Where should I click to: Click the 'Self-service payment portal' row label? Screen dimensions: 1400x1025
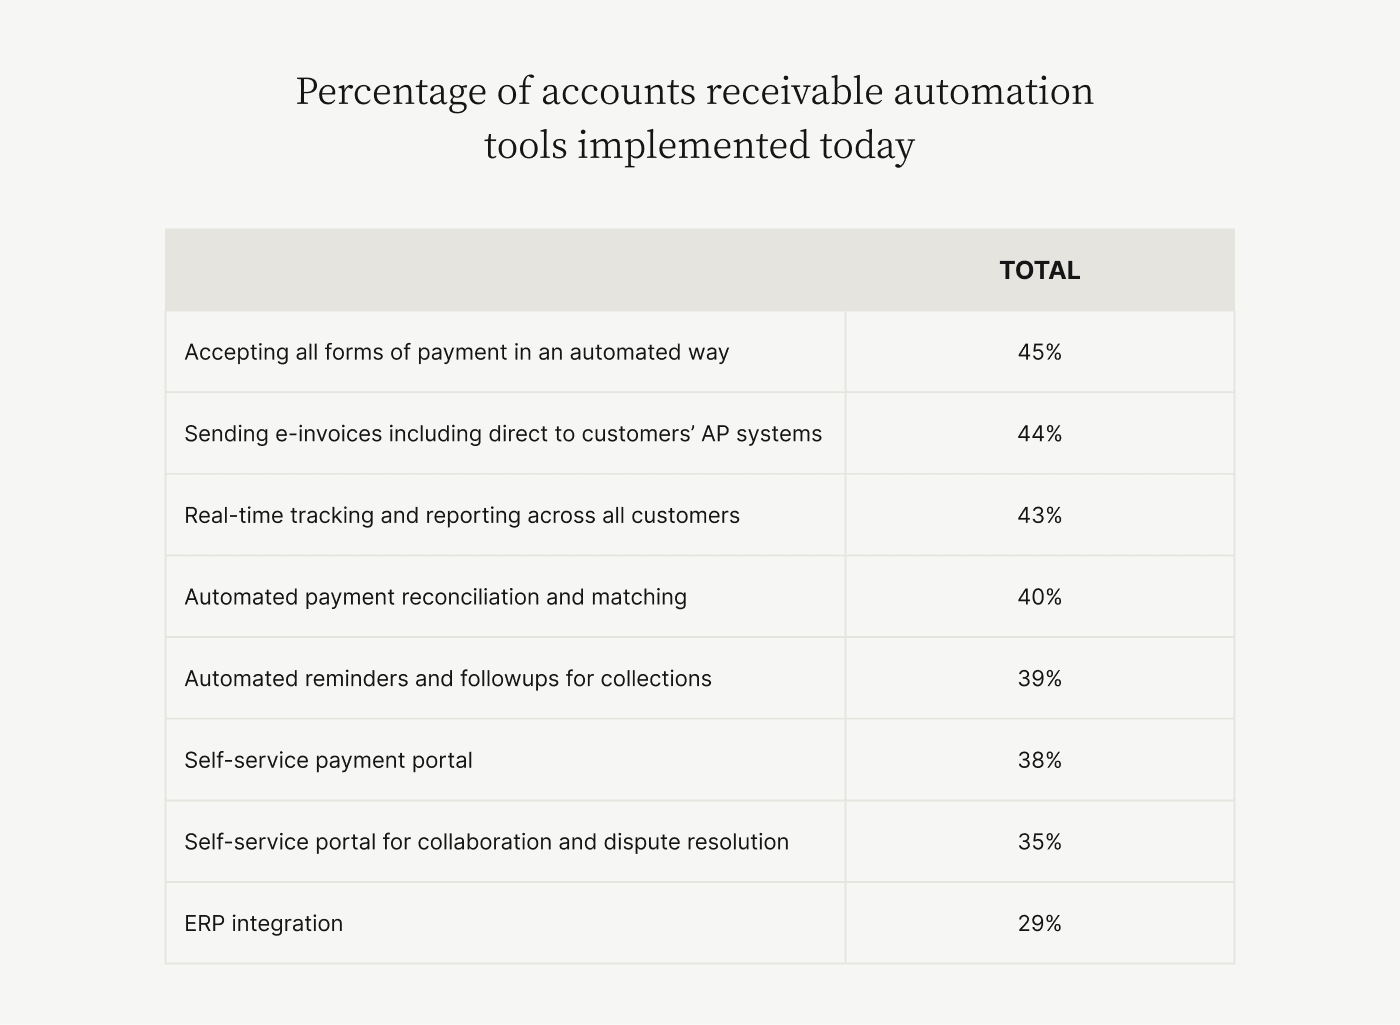tap(328, 761)
